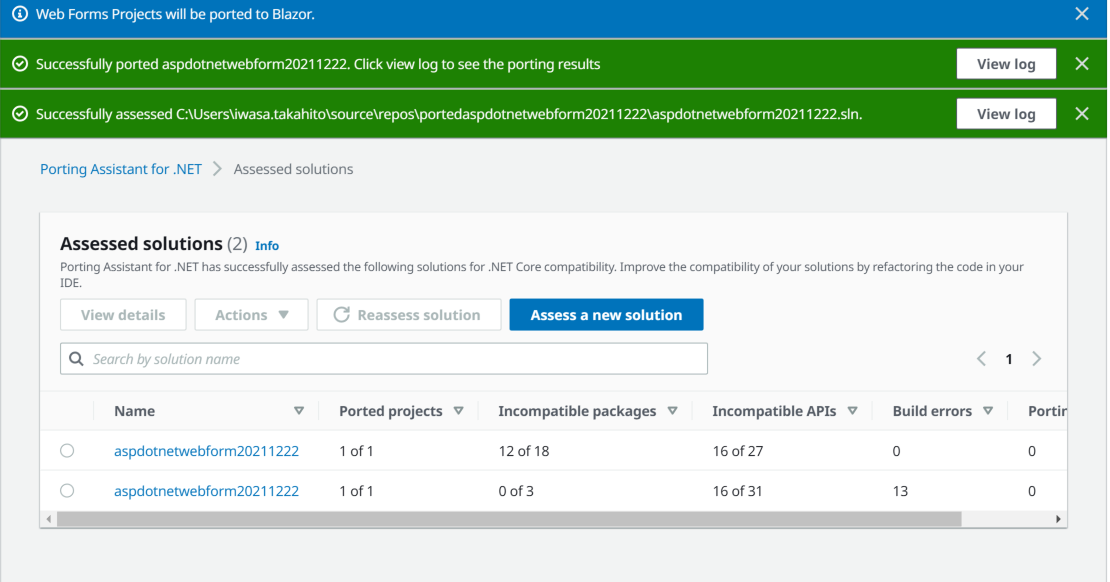Dismiss the assessed solution success banner
This screenshot has width=1110, height=582.
coord(1082,113)
